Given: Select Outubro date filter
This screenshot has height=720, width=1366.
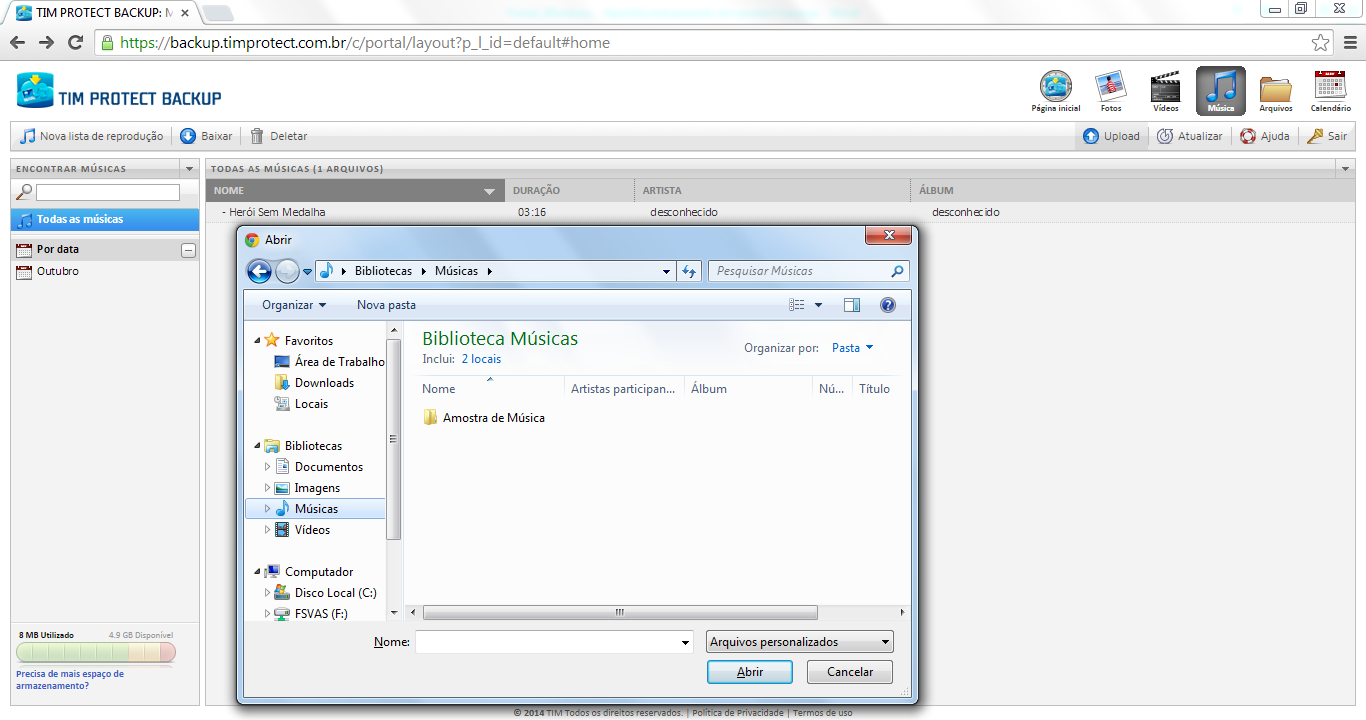Looking at the screenshot, I should 57,272.
